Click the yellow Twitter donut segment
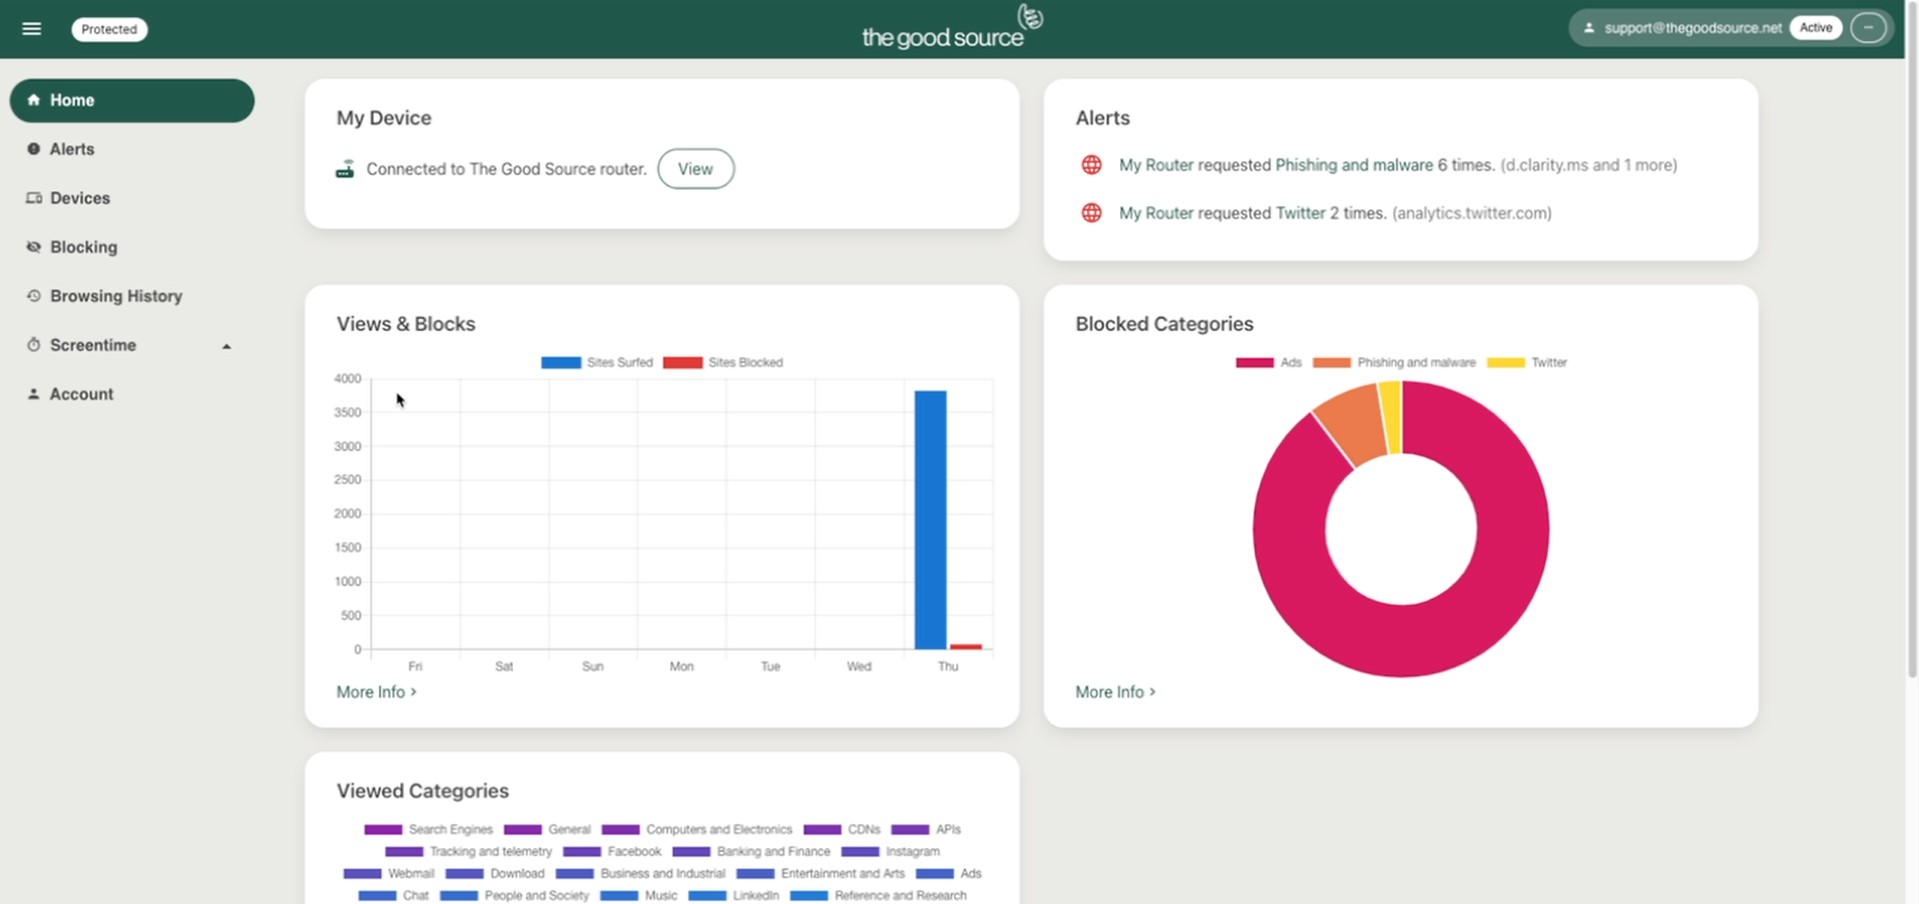 pos(1392,417)
